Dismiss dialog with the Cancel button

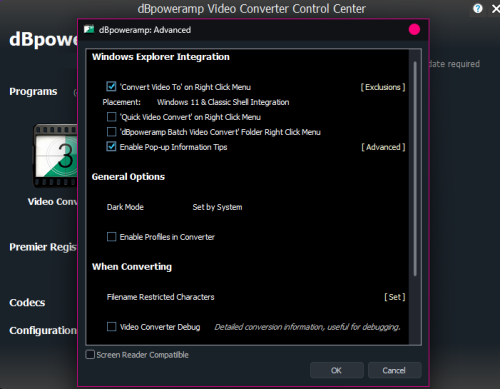tap(395, 370)
